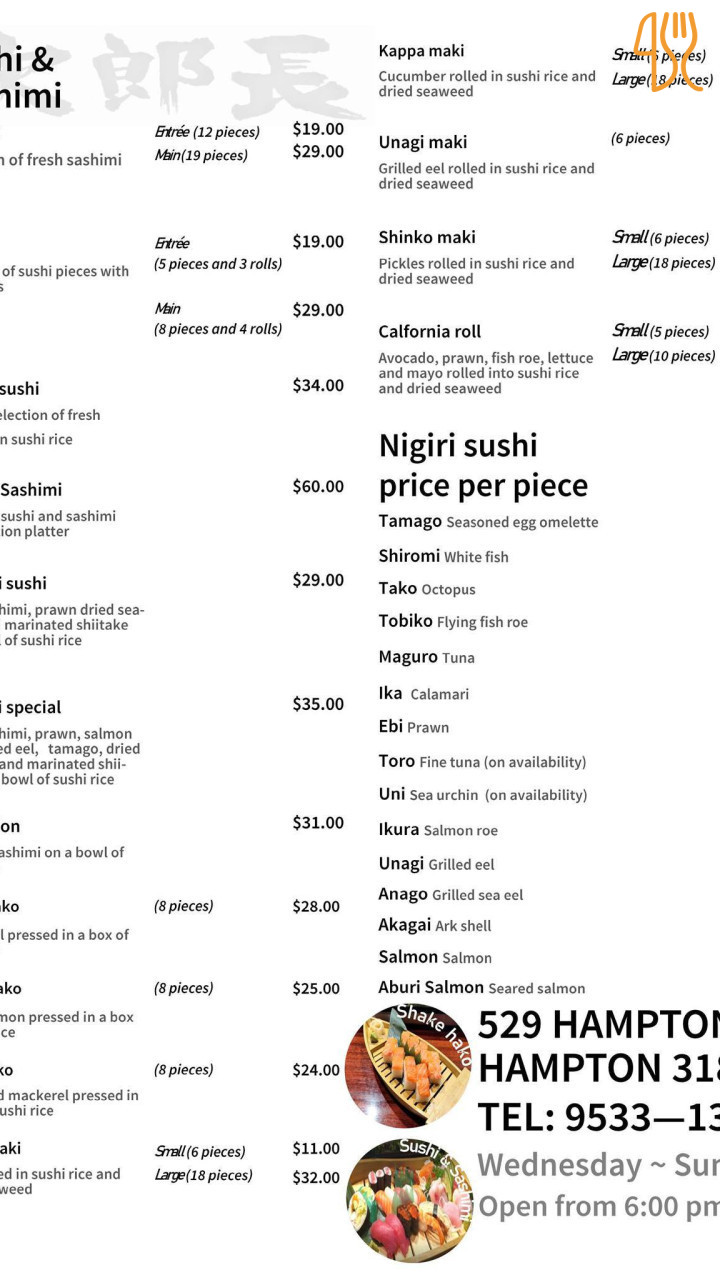The height and width of the screenshot is (1280, 720).
Task: Click the Wednesday opening days text
Action: 598,1165
